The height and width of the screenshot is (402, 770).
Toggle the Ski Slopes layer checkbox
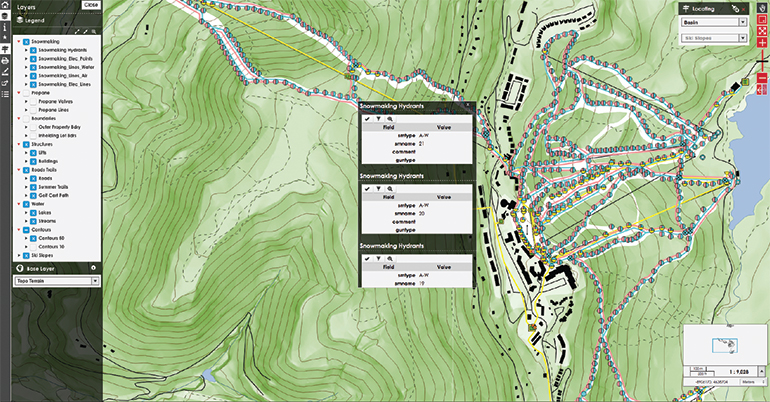24,255
